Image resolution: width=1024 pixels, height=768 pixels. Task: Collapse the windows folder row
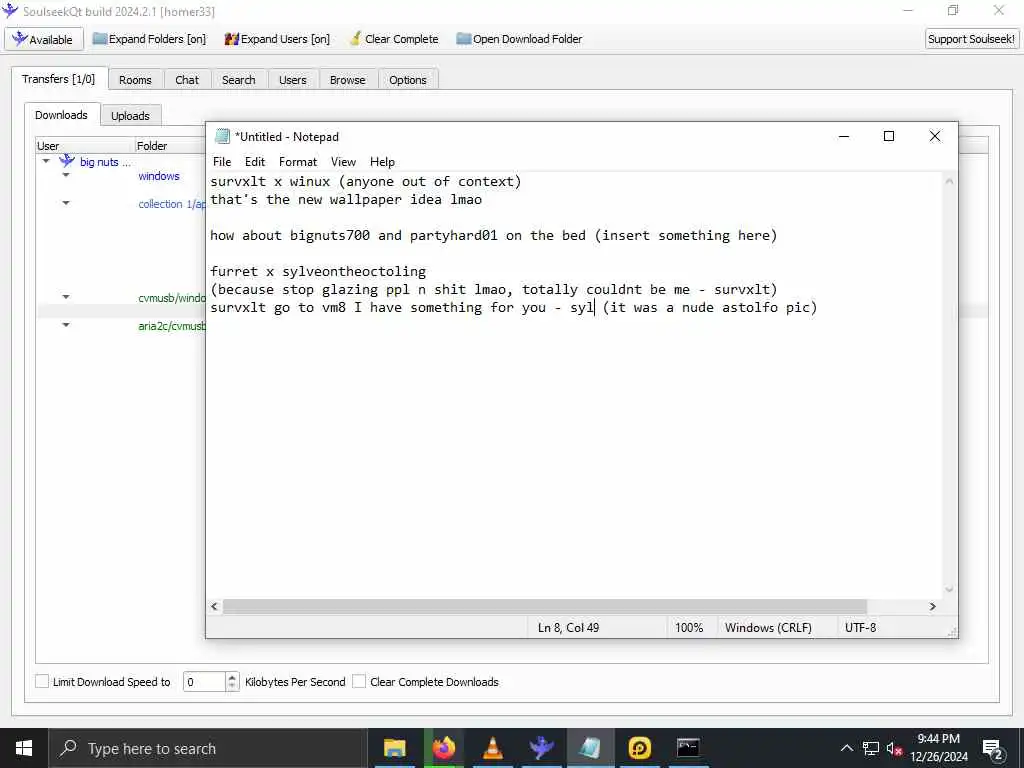66,175
